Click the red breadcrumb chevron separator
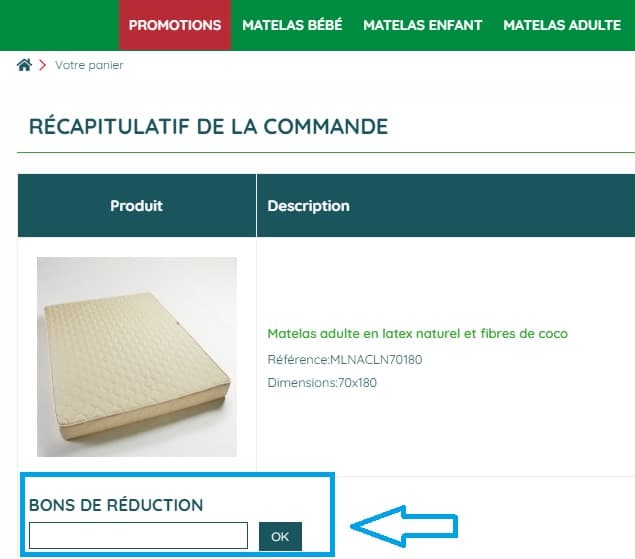 click(43, 65)
